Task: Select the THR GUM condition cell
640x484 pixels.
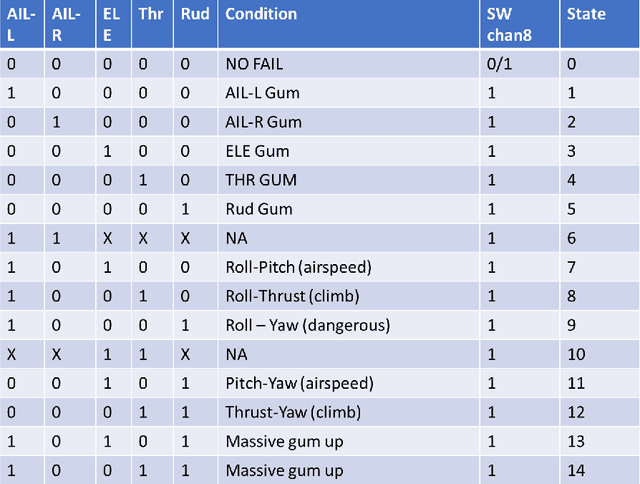Action: [260, 180]
